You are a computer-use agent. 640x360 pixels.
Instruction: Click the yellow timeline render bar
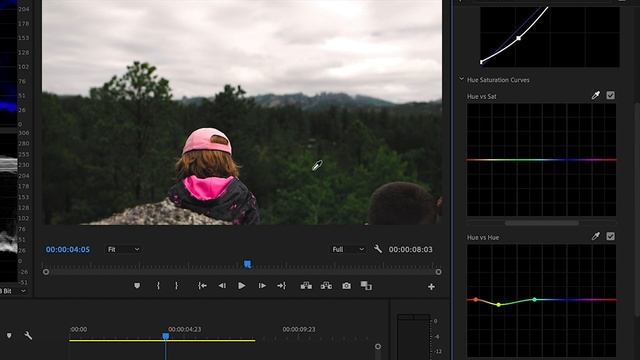162,340
